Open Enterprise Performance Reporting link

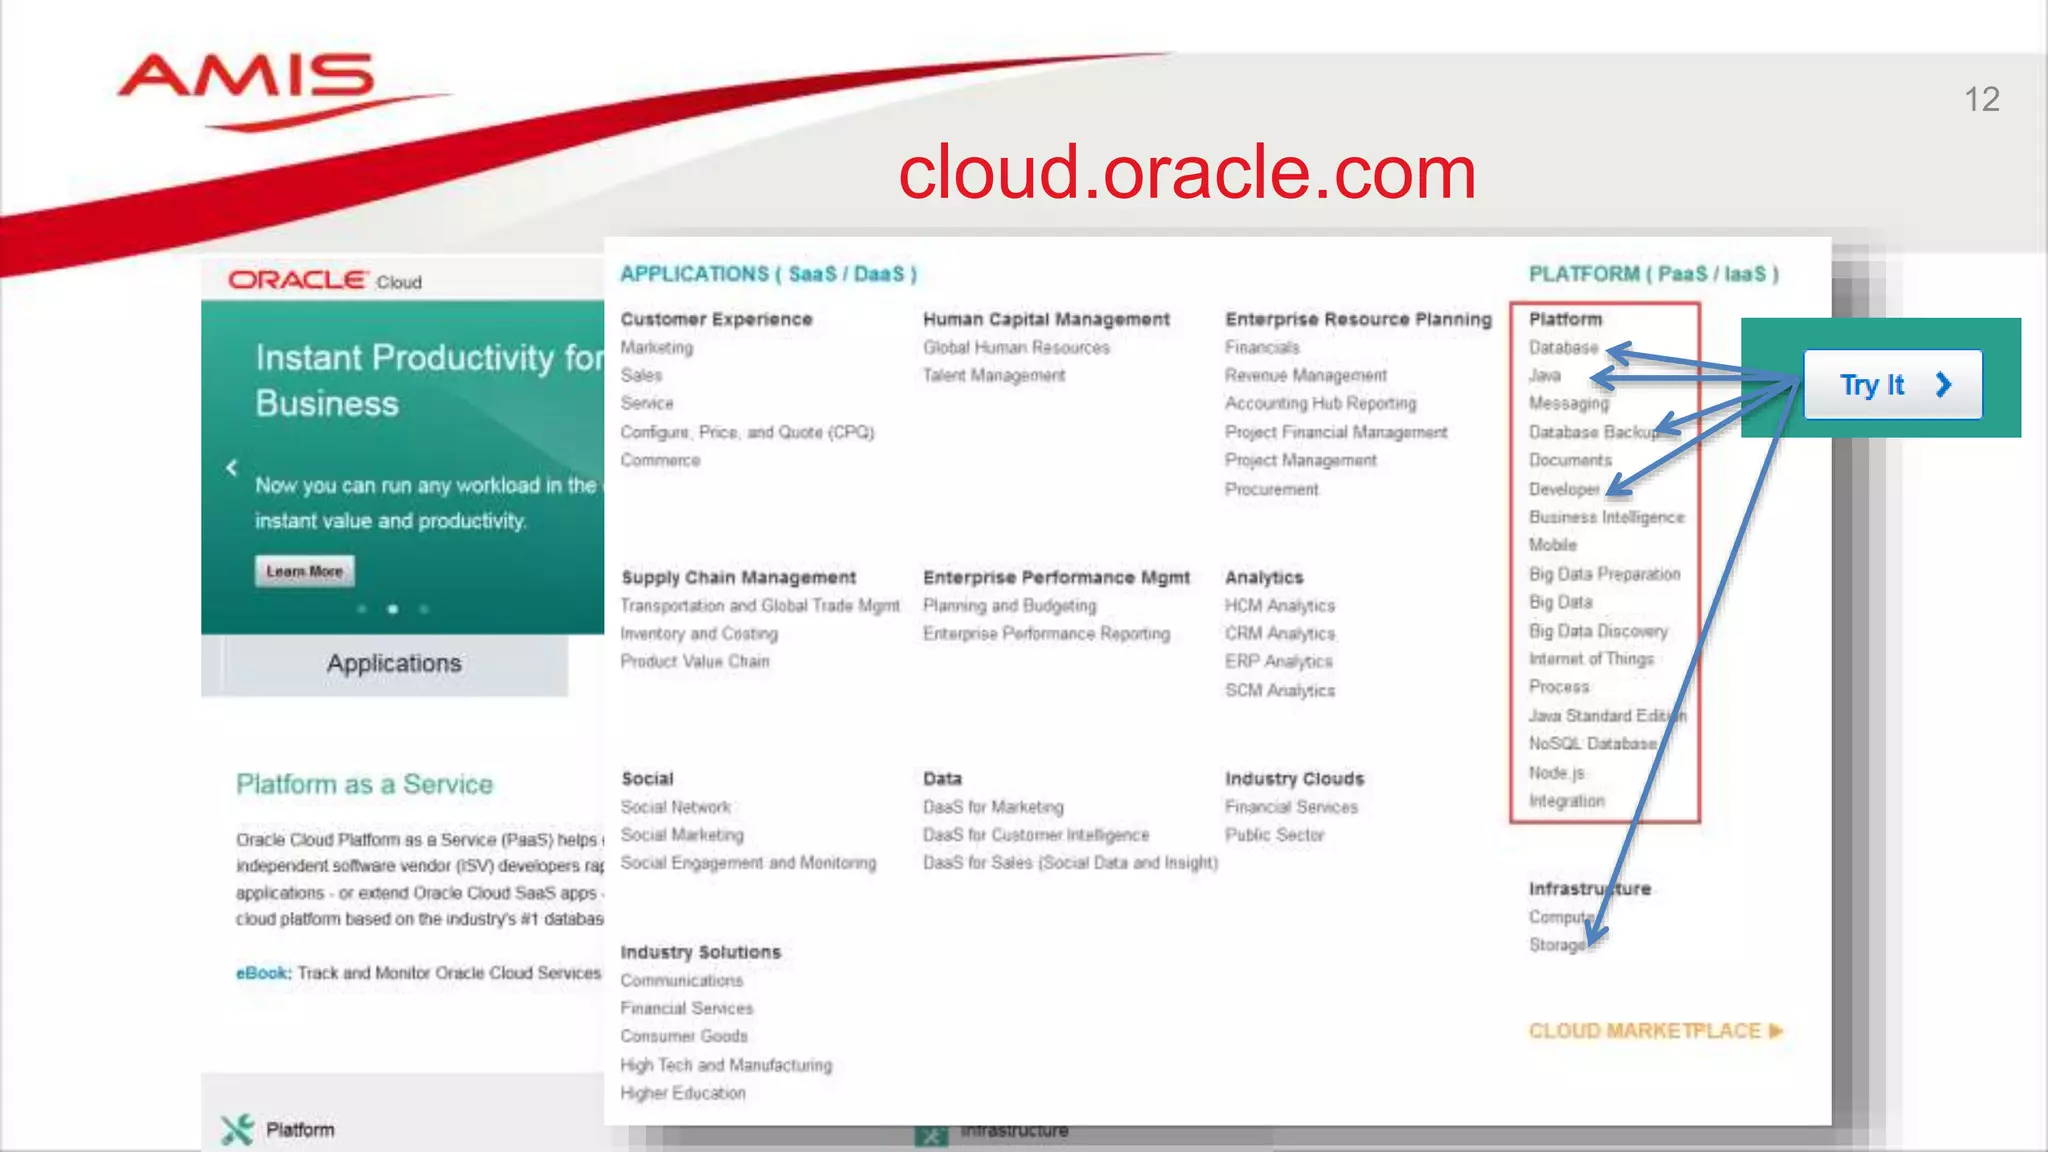click(1046, 634)
